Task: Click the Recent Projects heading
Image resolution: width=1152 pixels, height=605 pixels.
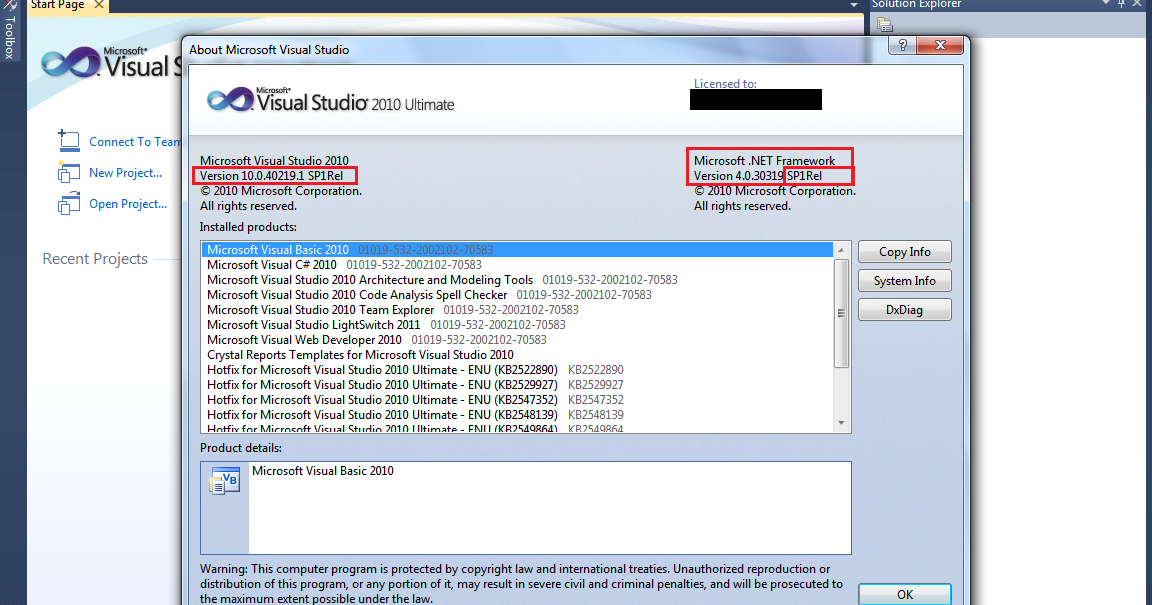Action: 95,259
